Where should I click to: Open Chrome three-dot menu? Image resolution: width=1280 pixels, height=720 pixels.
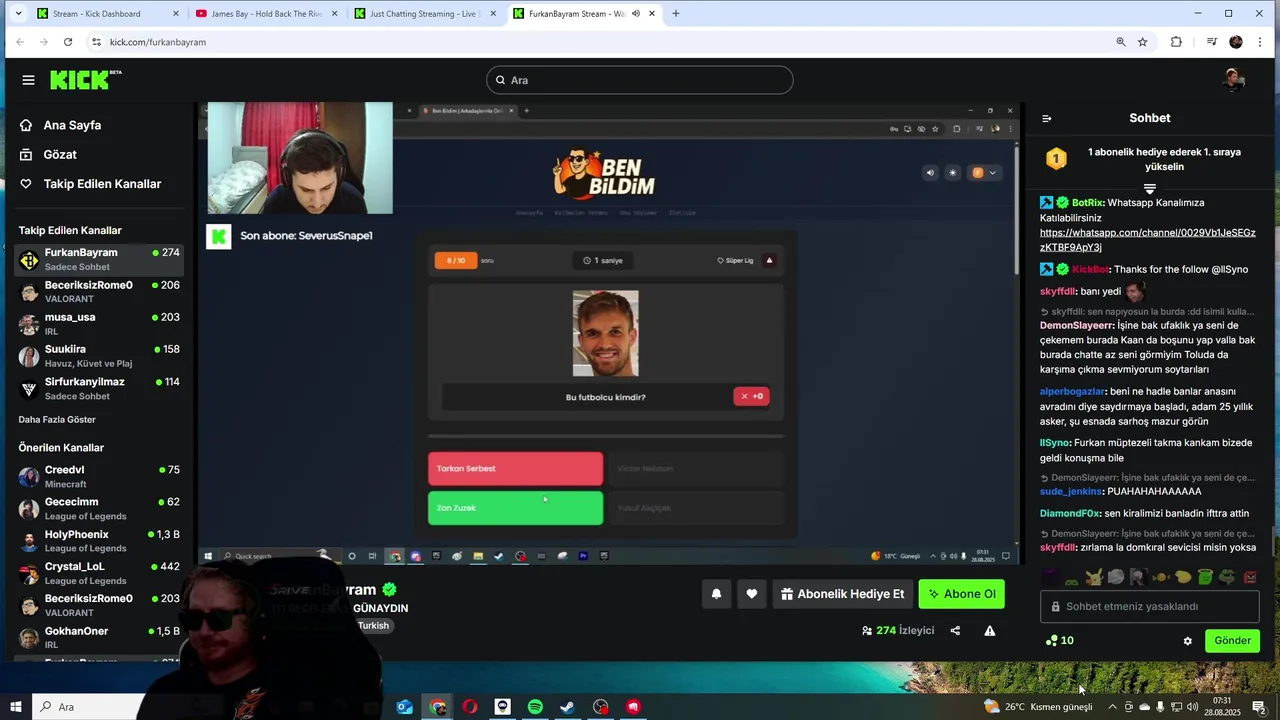pyautogui.click(x=1259, y=42)
